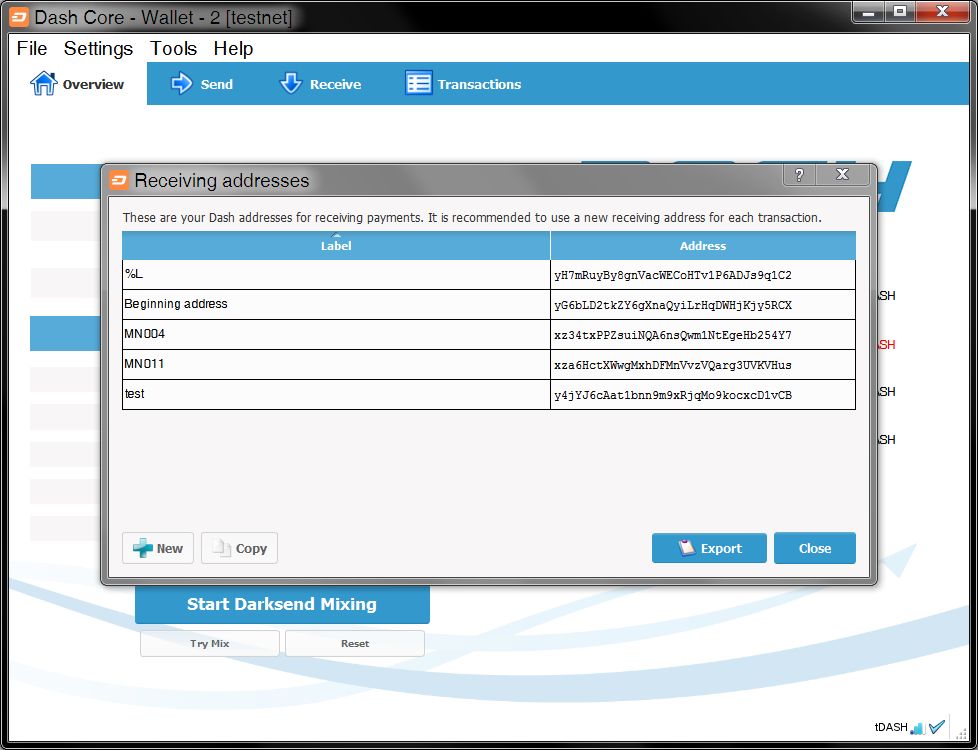Open the Help menu
978x750 pixels.
233,48
